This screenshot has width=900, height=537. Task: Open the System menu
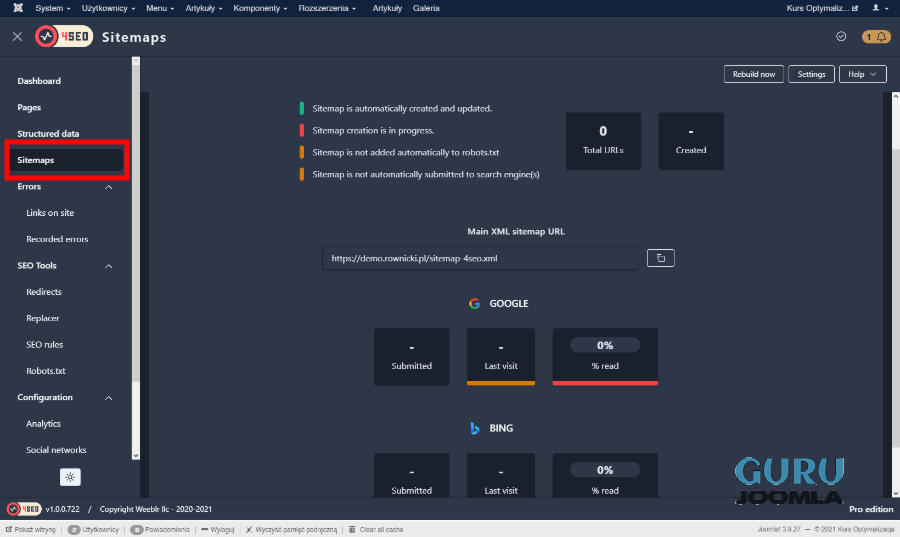point(53,8)
